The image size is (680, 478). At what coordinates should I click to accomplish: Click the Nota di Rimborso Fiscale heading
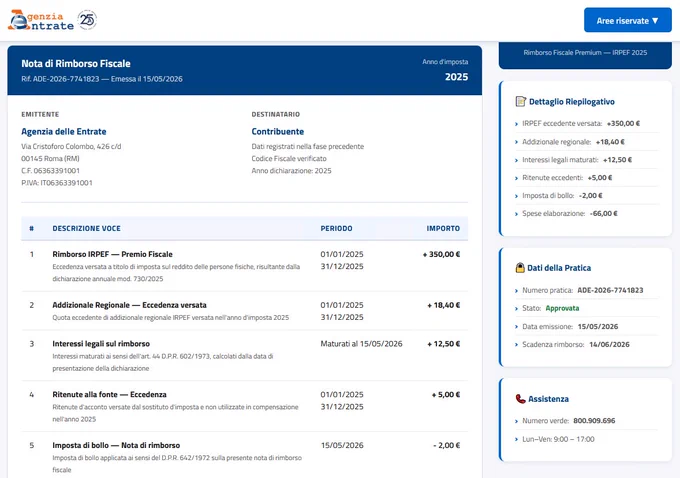[x=76, y=64]
